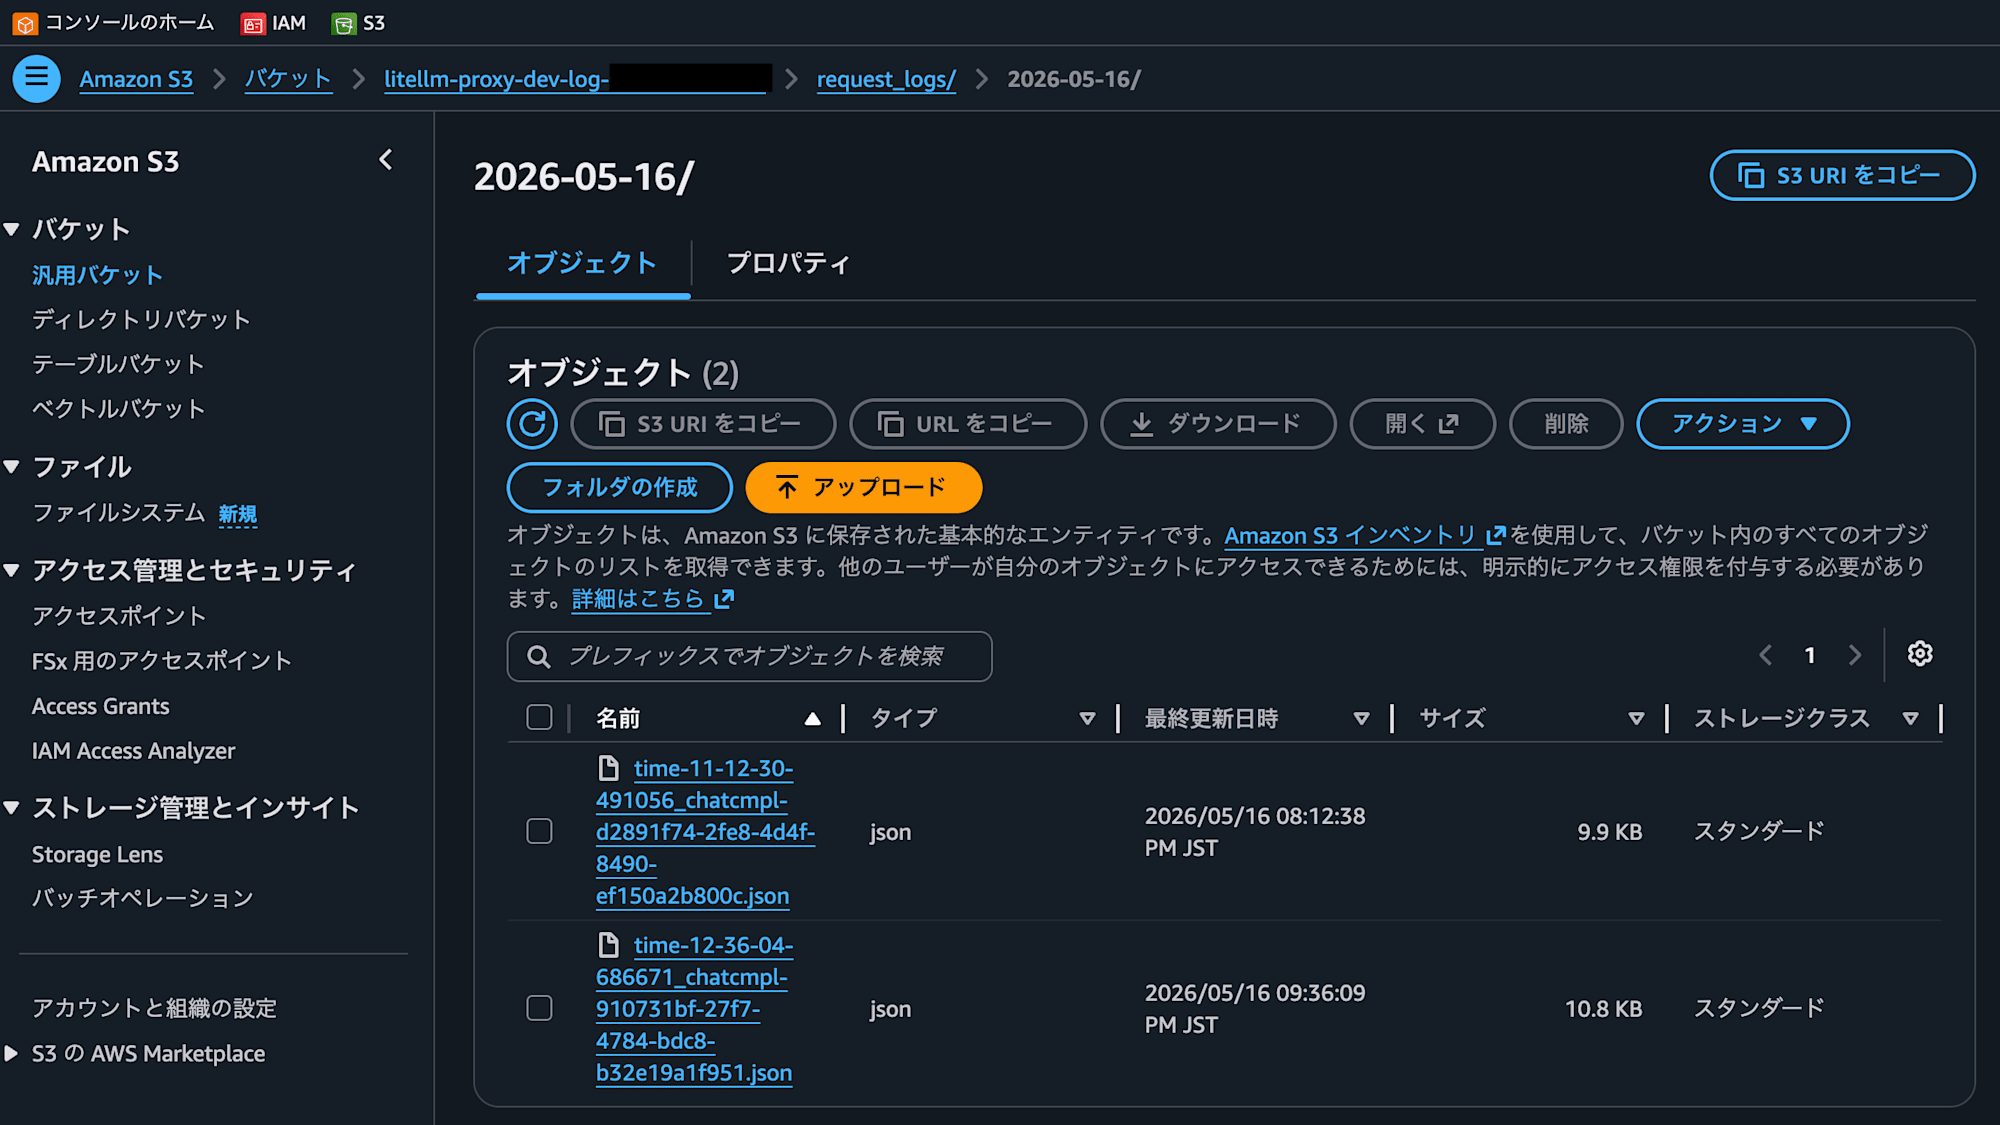Select all objects checkbox in header
Screen dimensions: 2000x1125
point(539,717)
